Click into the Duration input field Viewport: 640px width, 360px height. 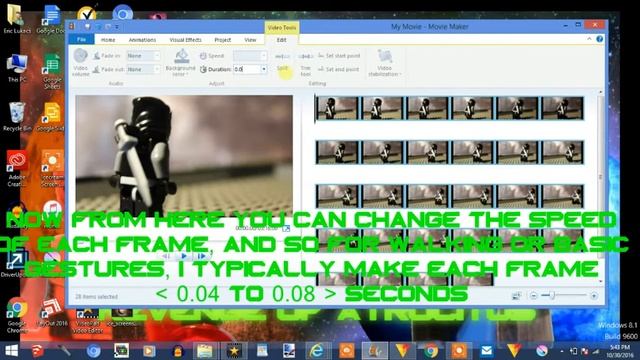[x=247, y=69]
